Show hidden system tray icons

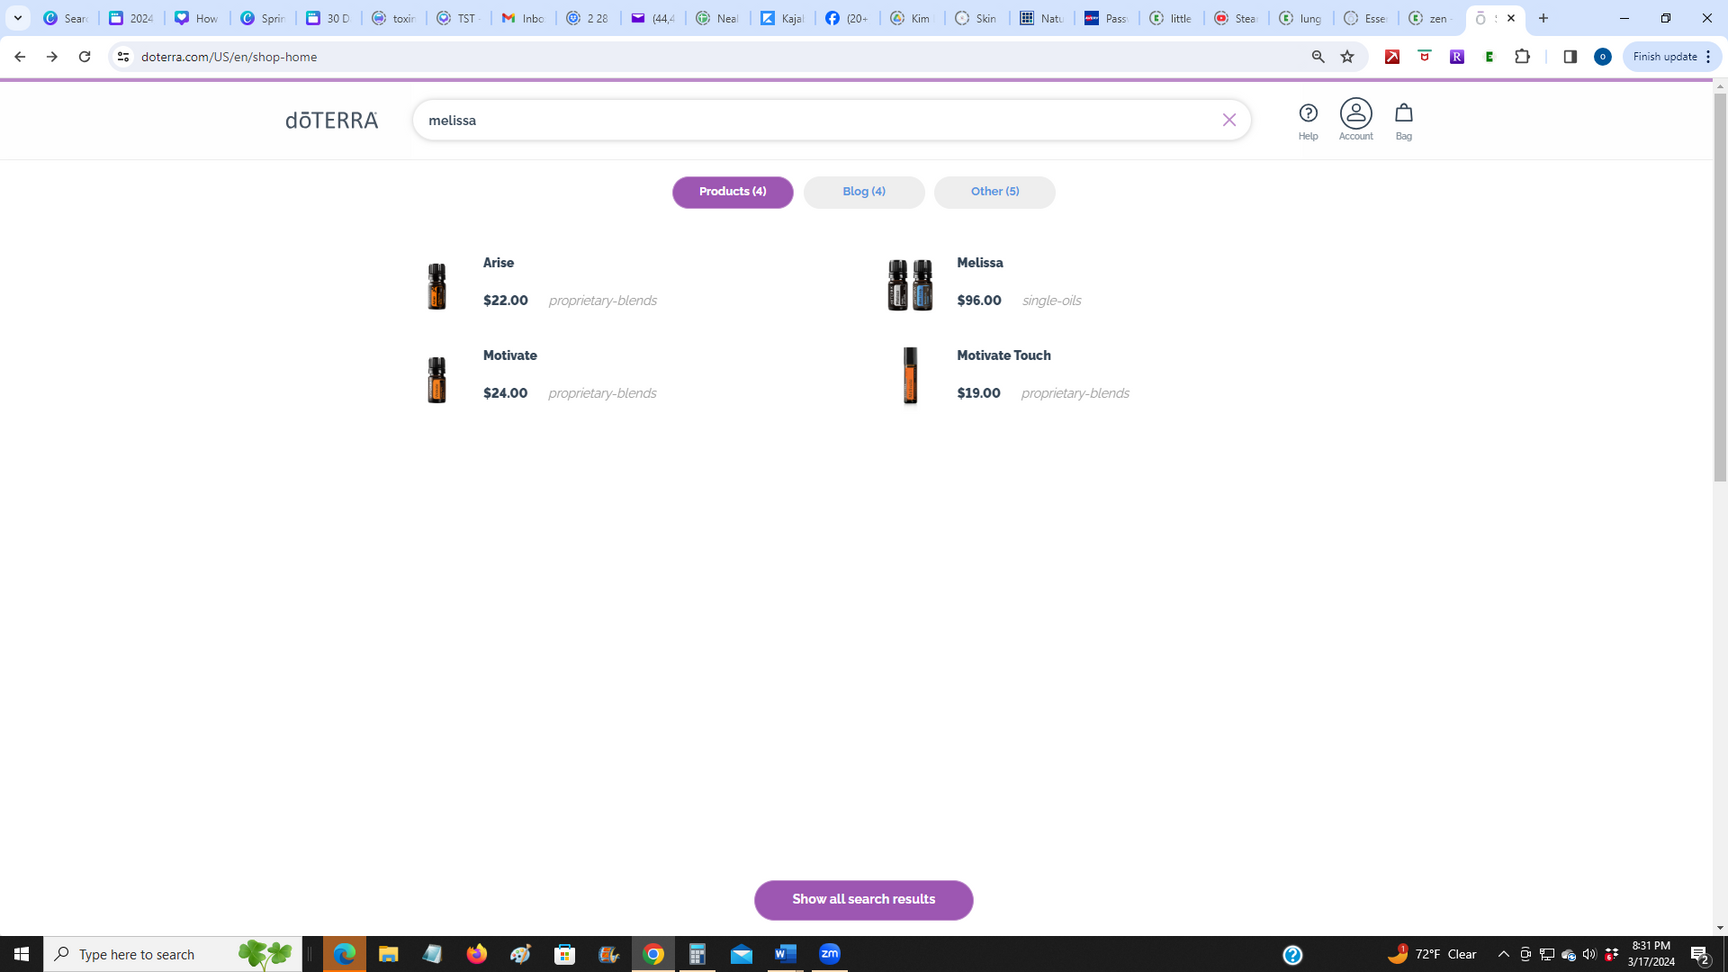pyautogui.click(x=1503, y=954)
